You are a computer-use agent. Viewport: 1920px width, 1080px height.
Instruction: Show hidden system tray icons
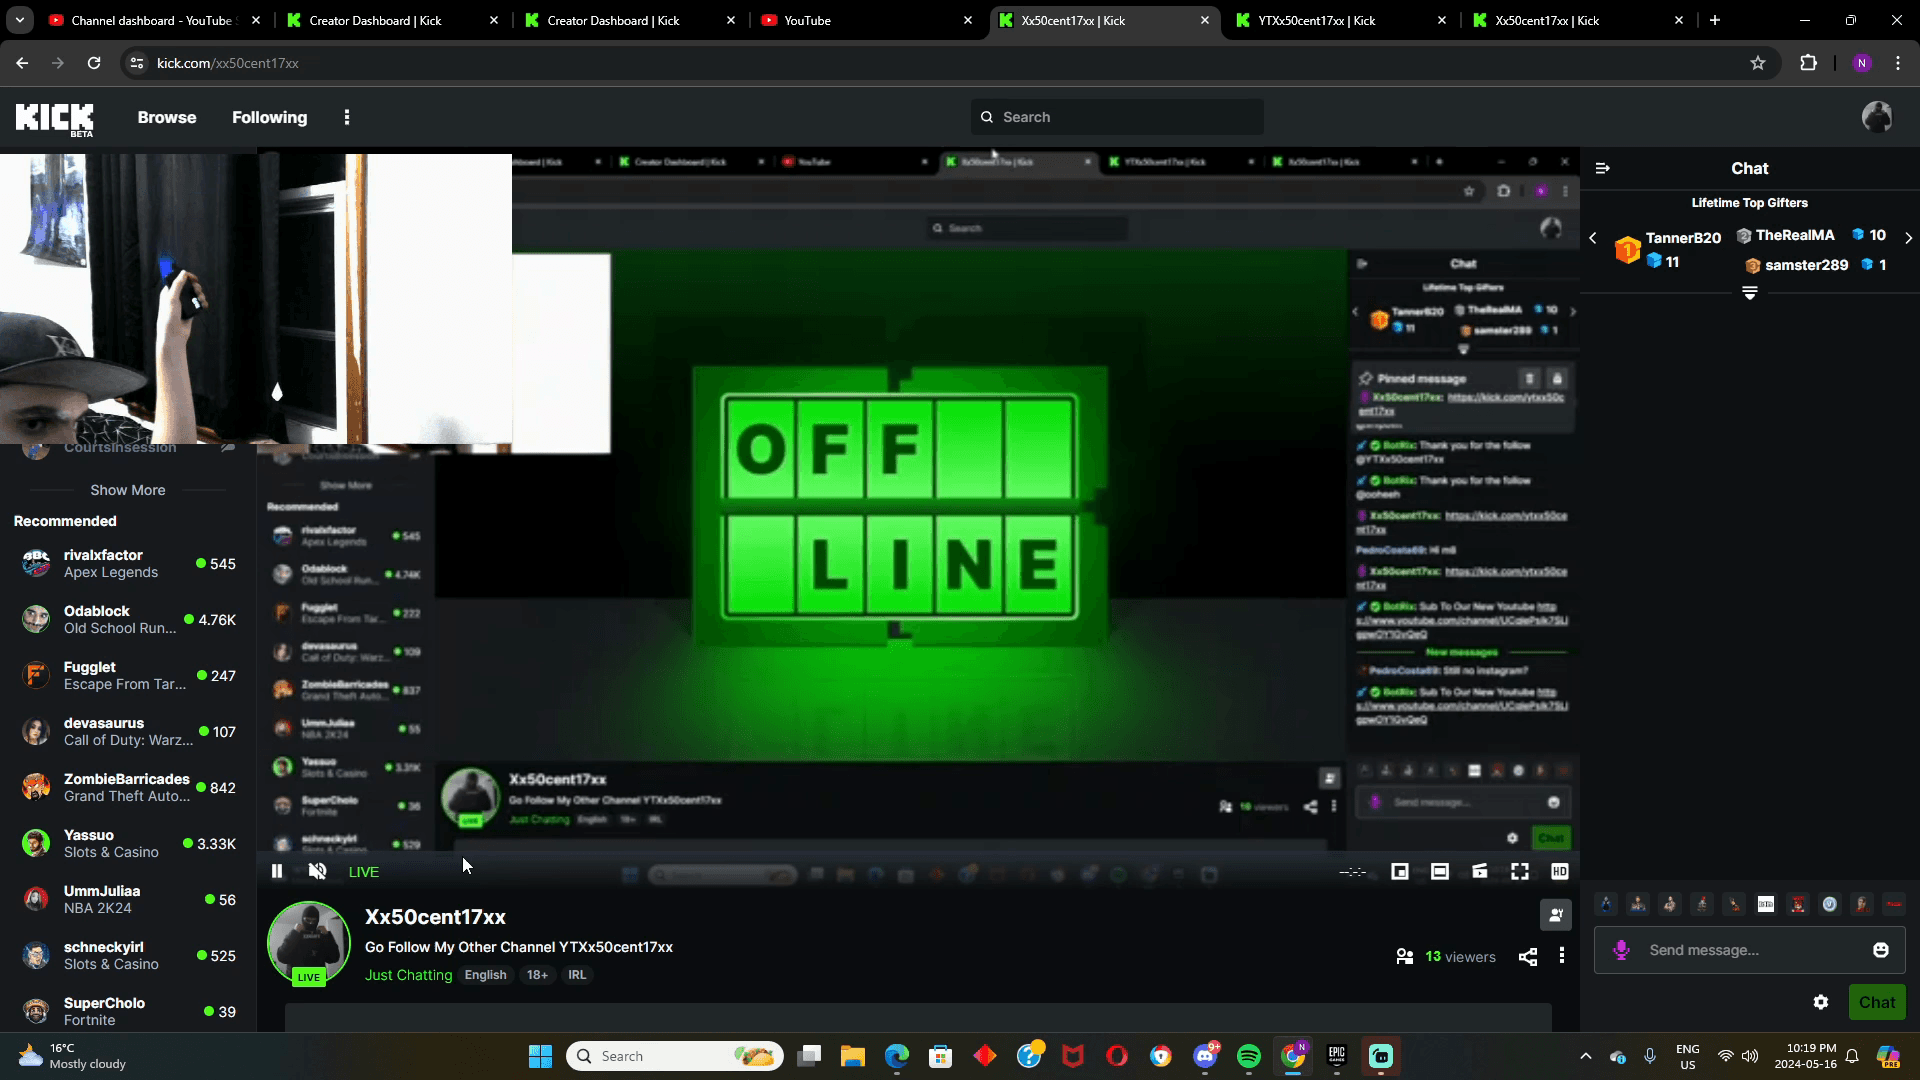click(x=1585, y=1056)
